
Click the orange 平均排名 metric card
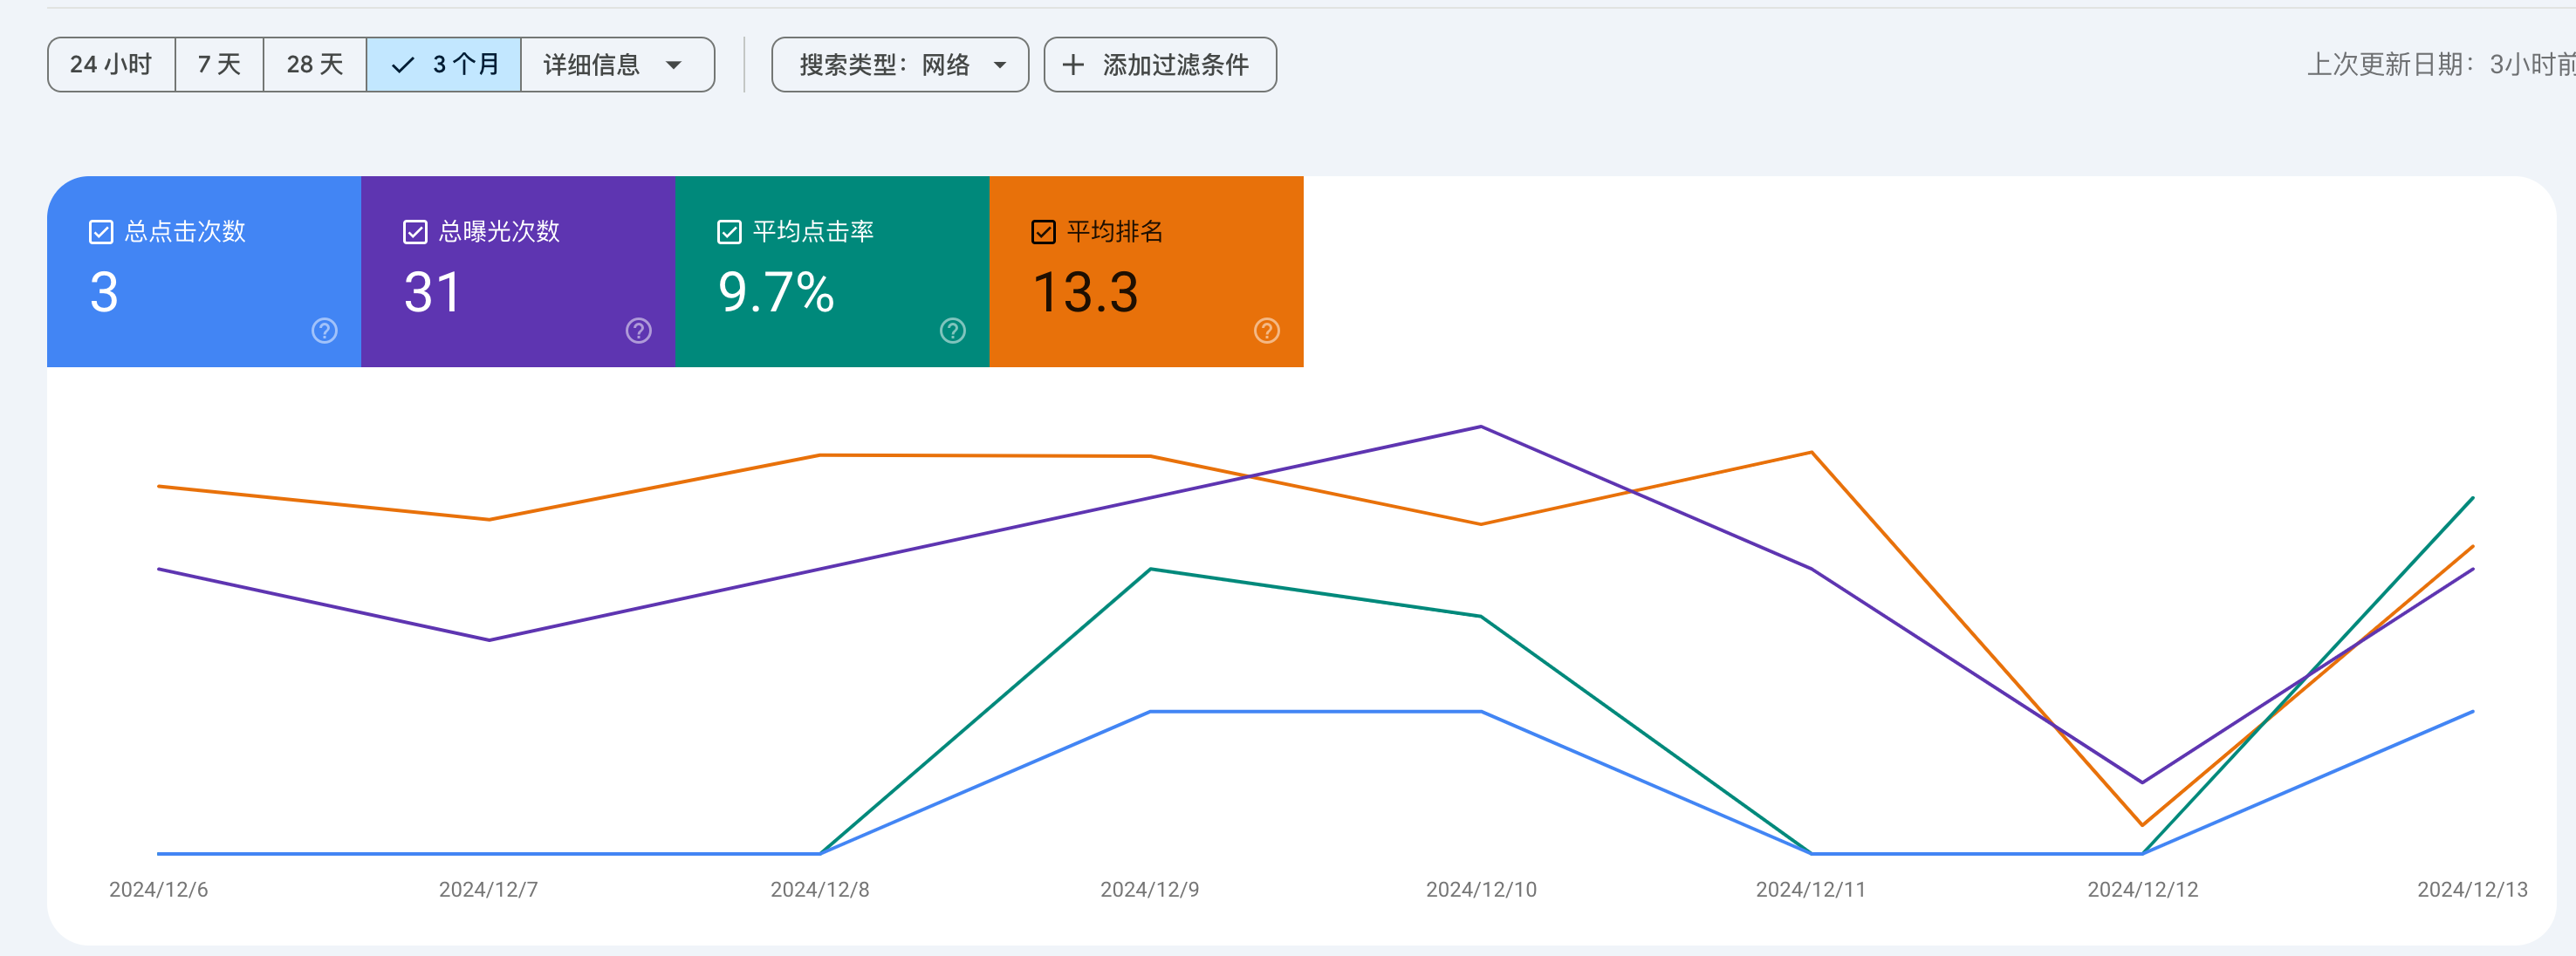[x=1146, y=272]
